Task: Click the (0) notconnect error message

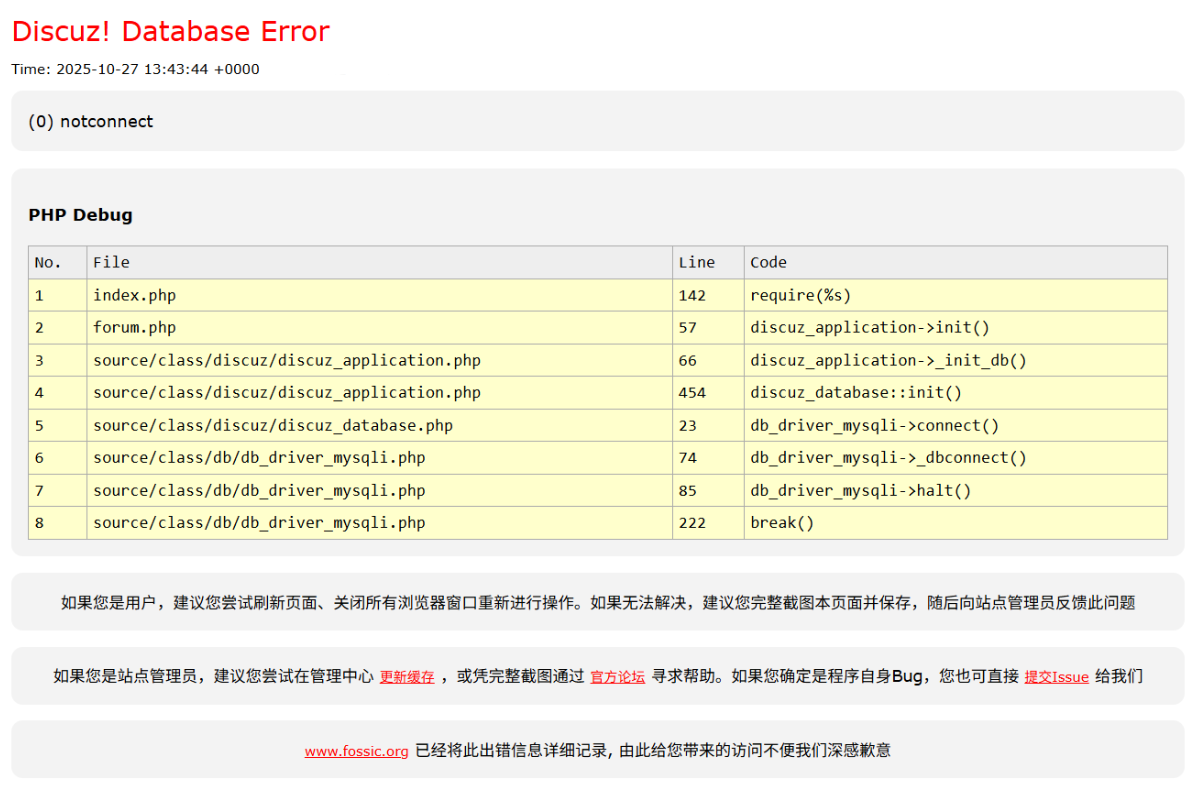Action: 91,122
